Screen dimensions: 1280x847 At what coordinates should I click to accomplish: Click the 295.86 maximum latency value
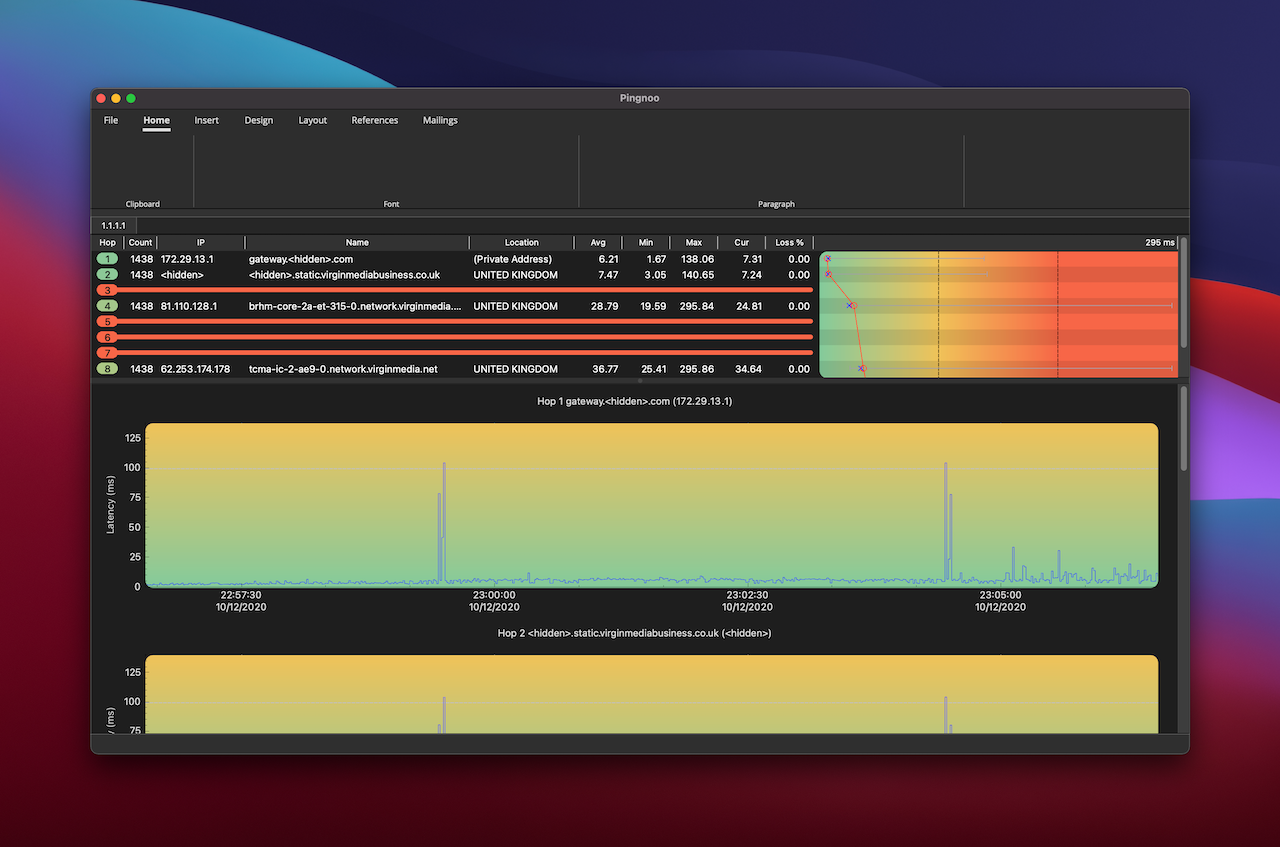click(696, 369)
